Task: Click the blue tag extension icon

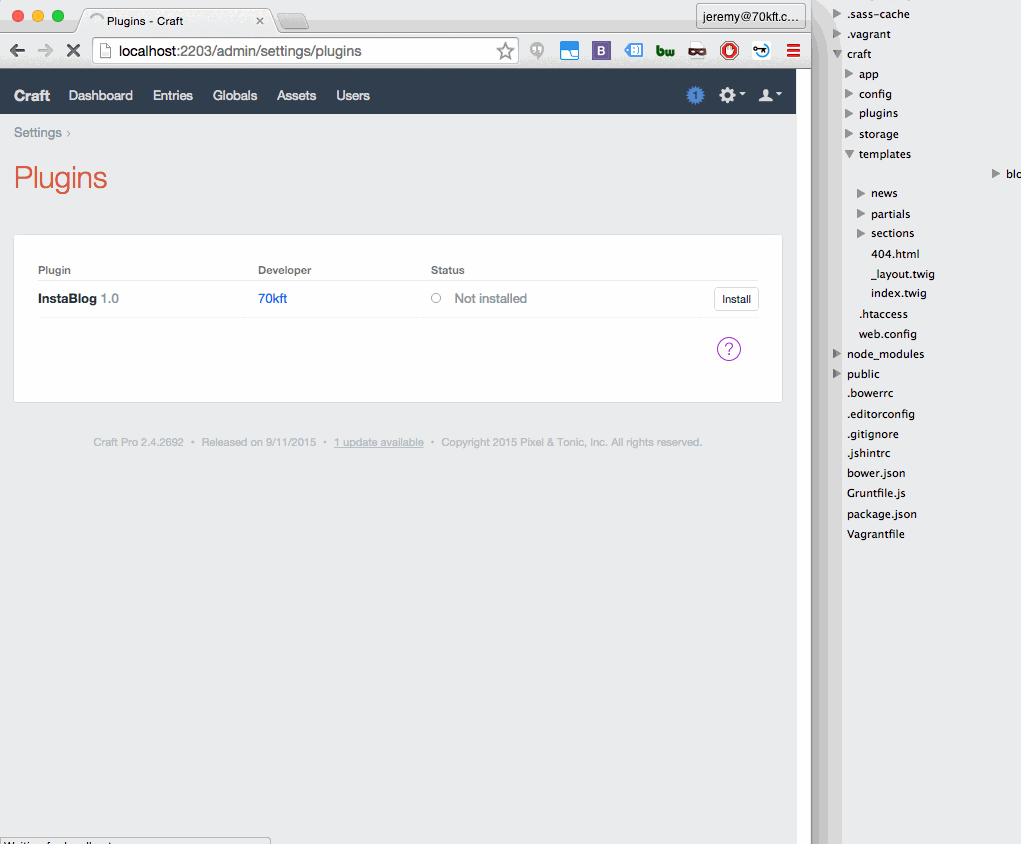Action: [634, 50]
